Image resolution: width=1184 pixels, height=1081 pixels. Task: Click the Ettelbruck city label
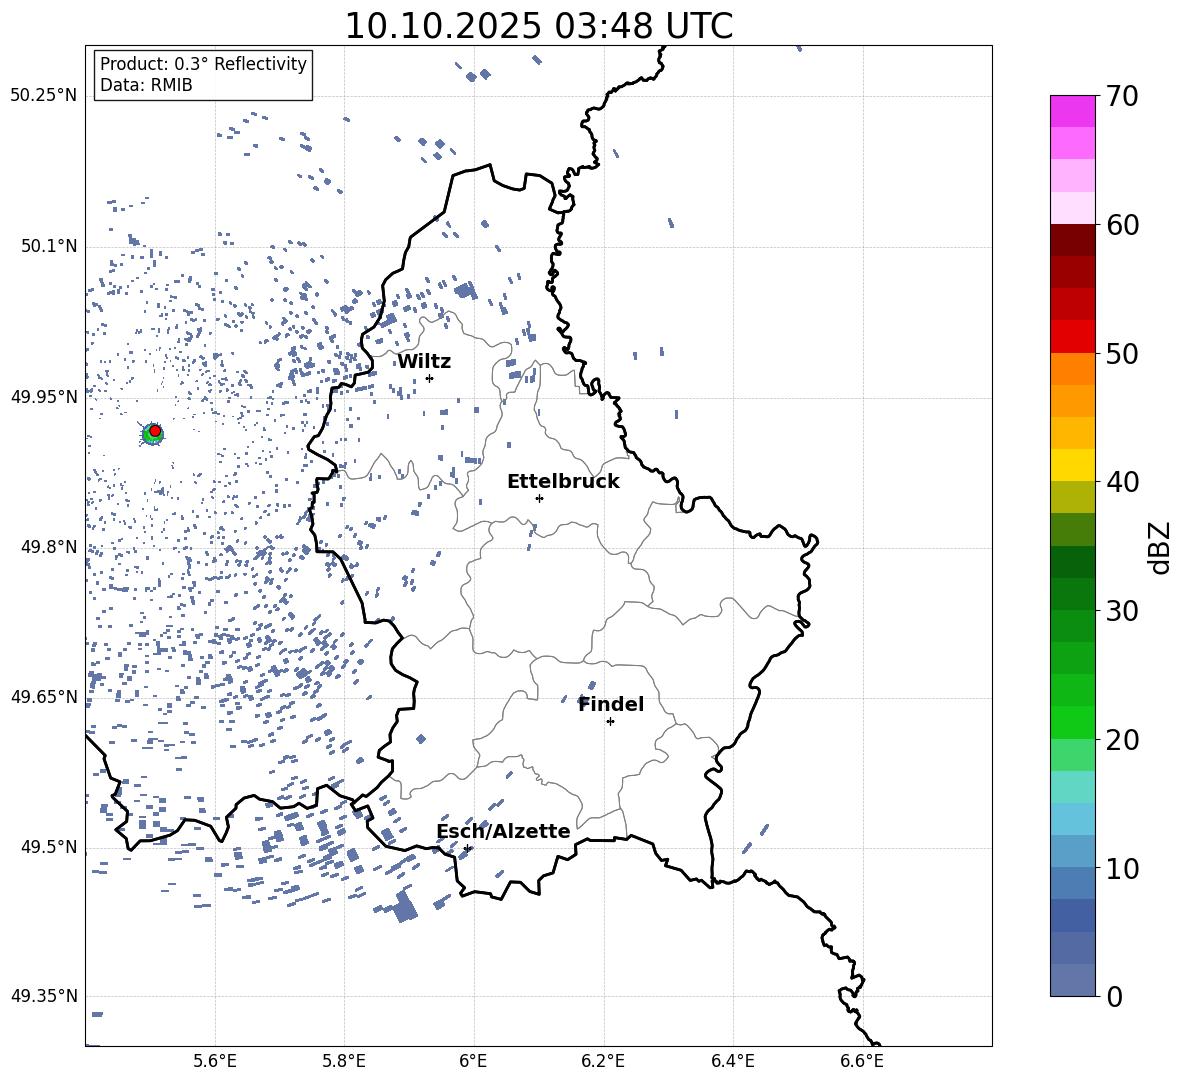click(x=563, y=482)
